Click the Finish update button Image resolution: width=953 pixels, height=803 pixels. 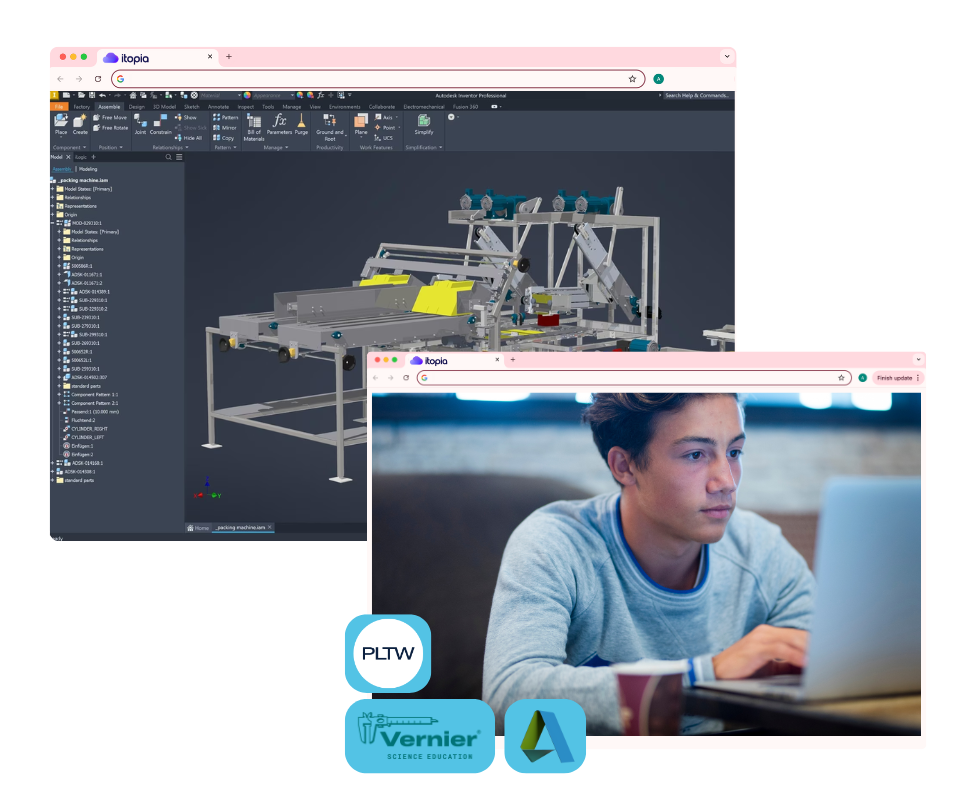pyautogui.click(x=898, y=378)
